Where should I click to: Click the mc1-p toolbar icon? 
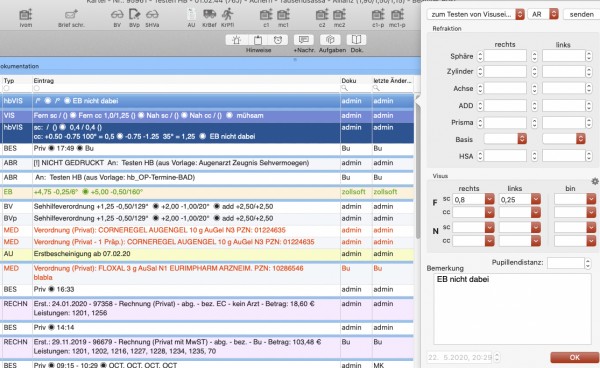[397, 15]
